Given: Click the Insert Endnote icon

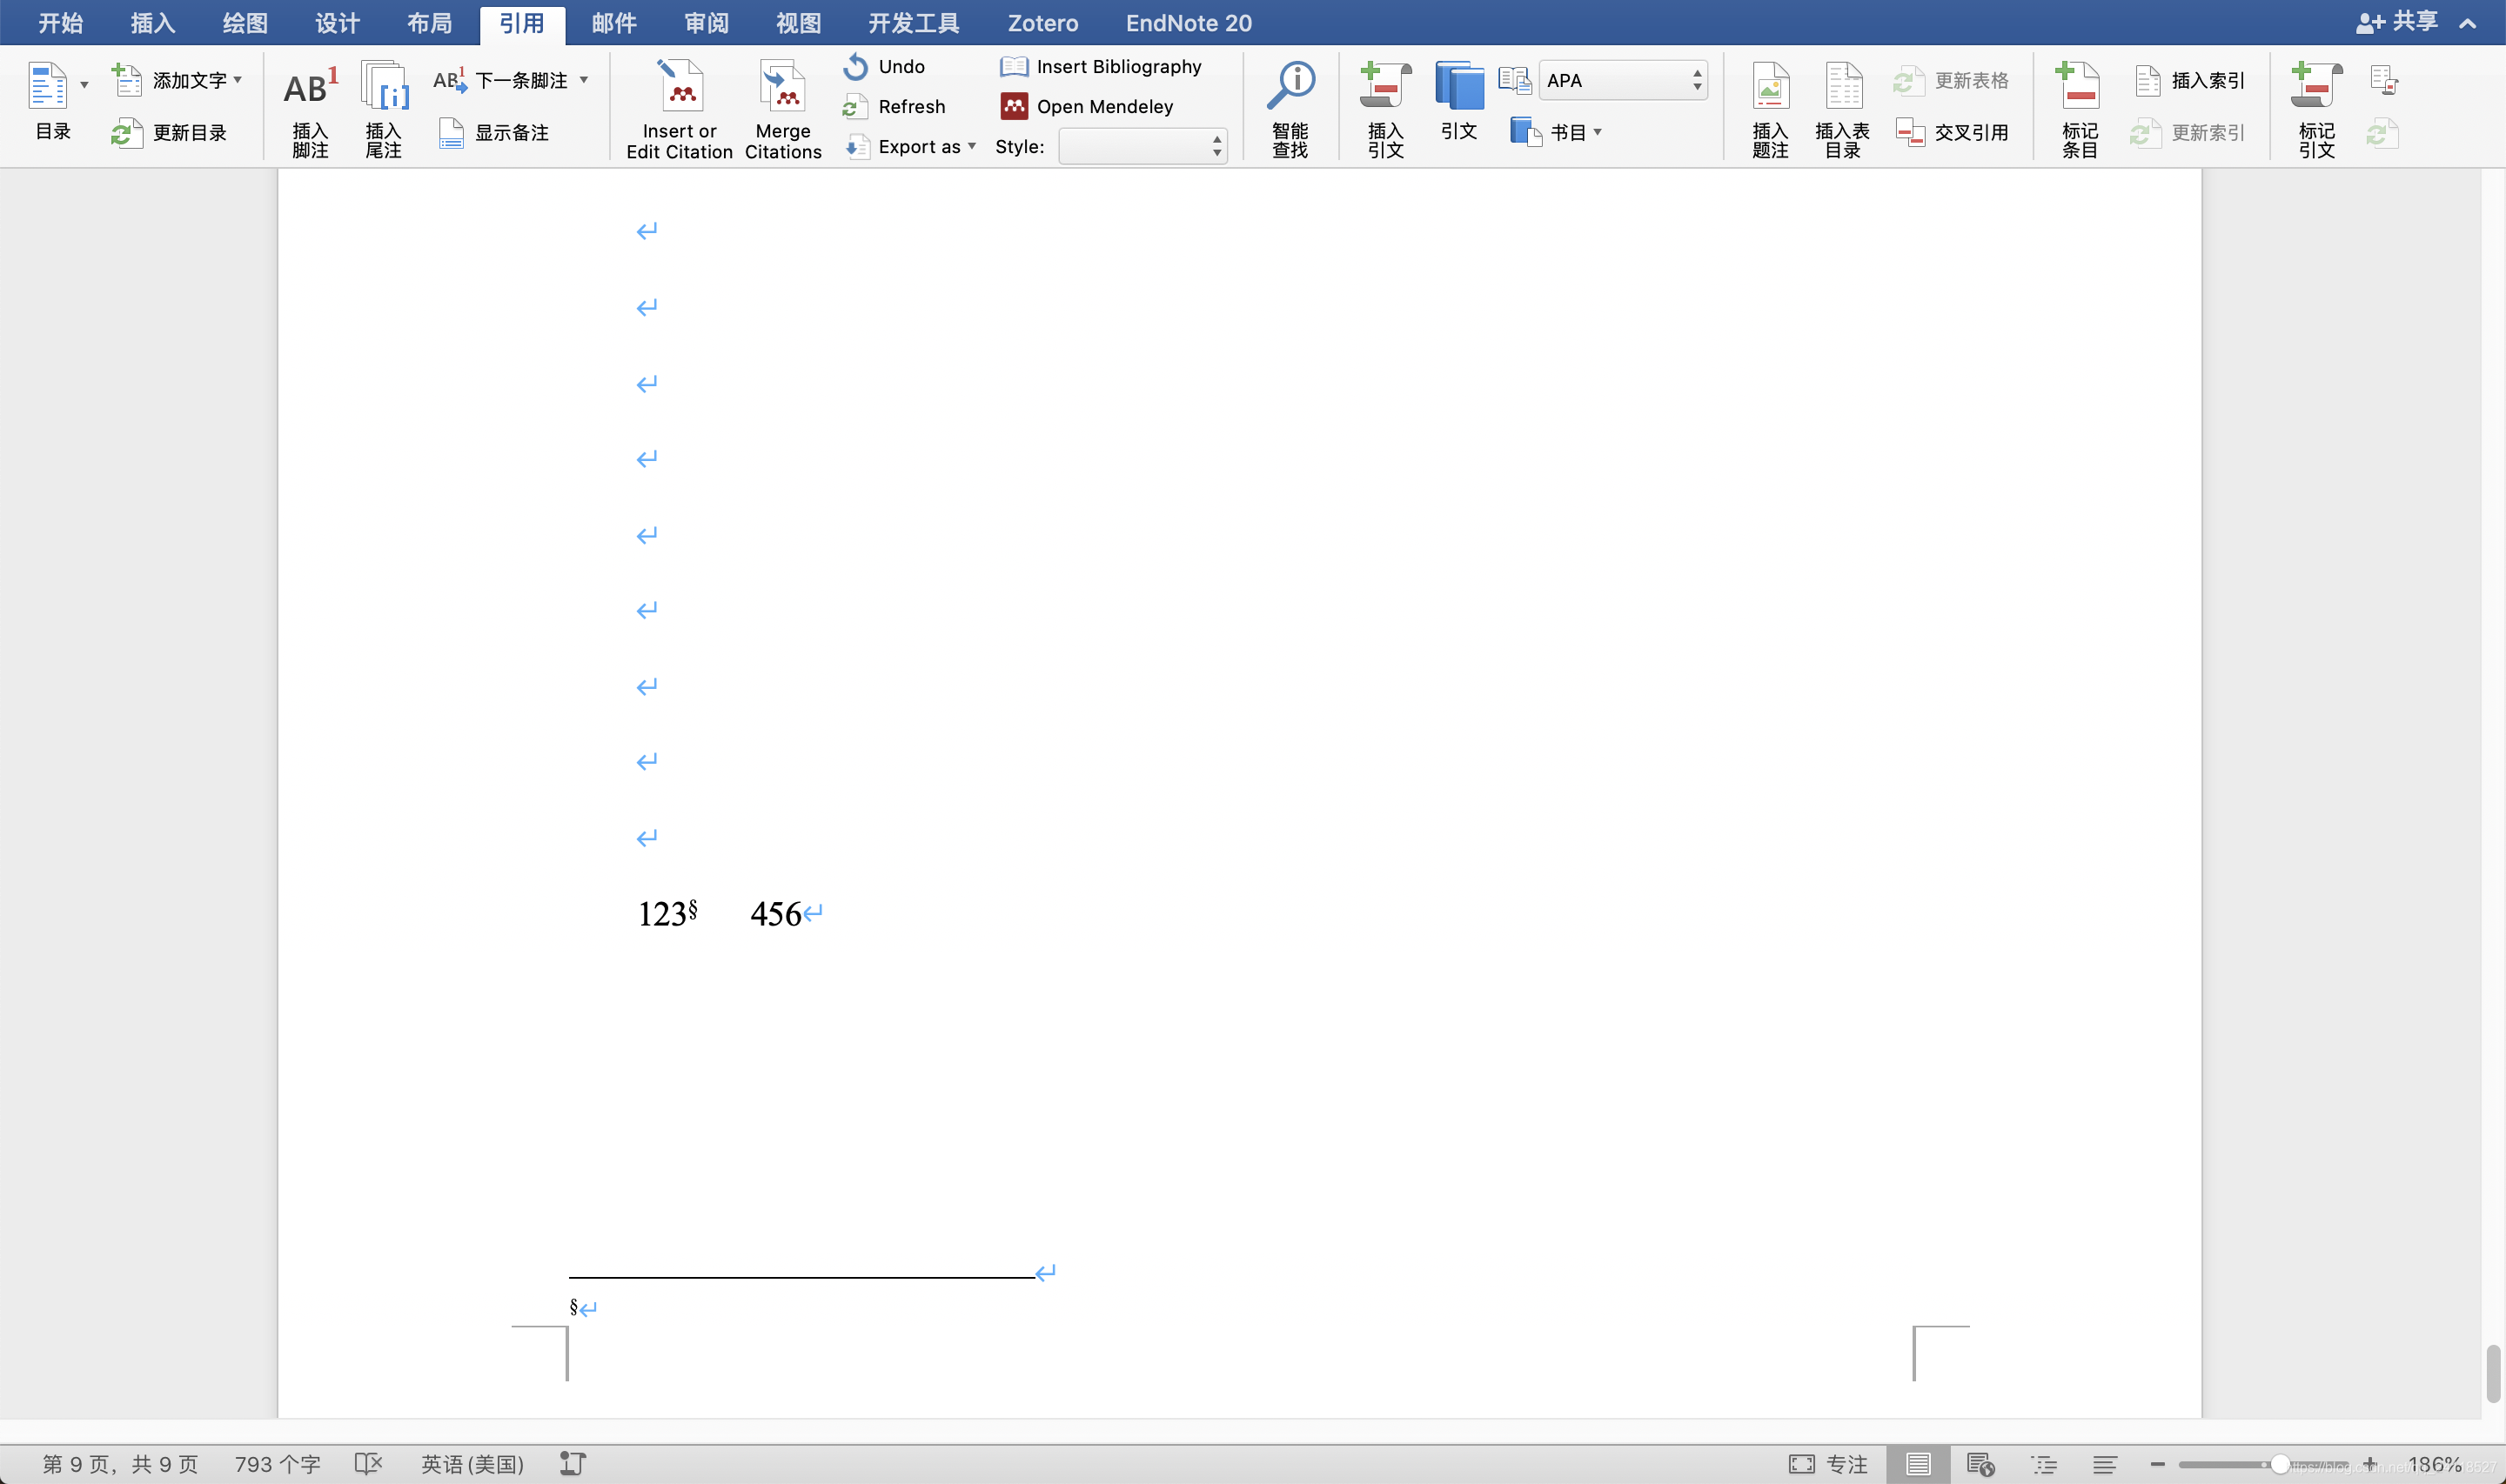Looking at the screenshot, I should 384,88.
